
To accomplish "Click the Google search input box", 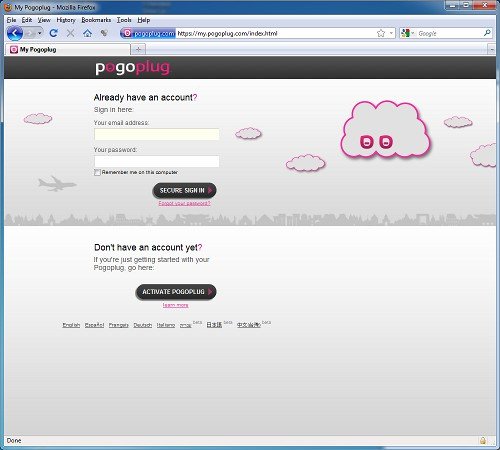I will tap(449, 33).
